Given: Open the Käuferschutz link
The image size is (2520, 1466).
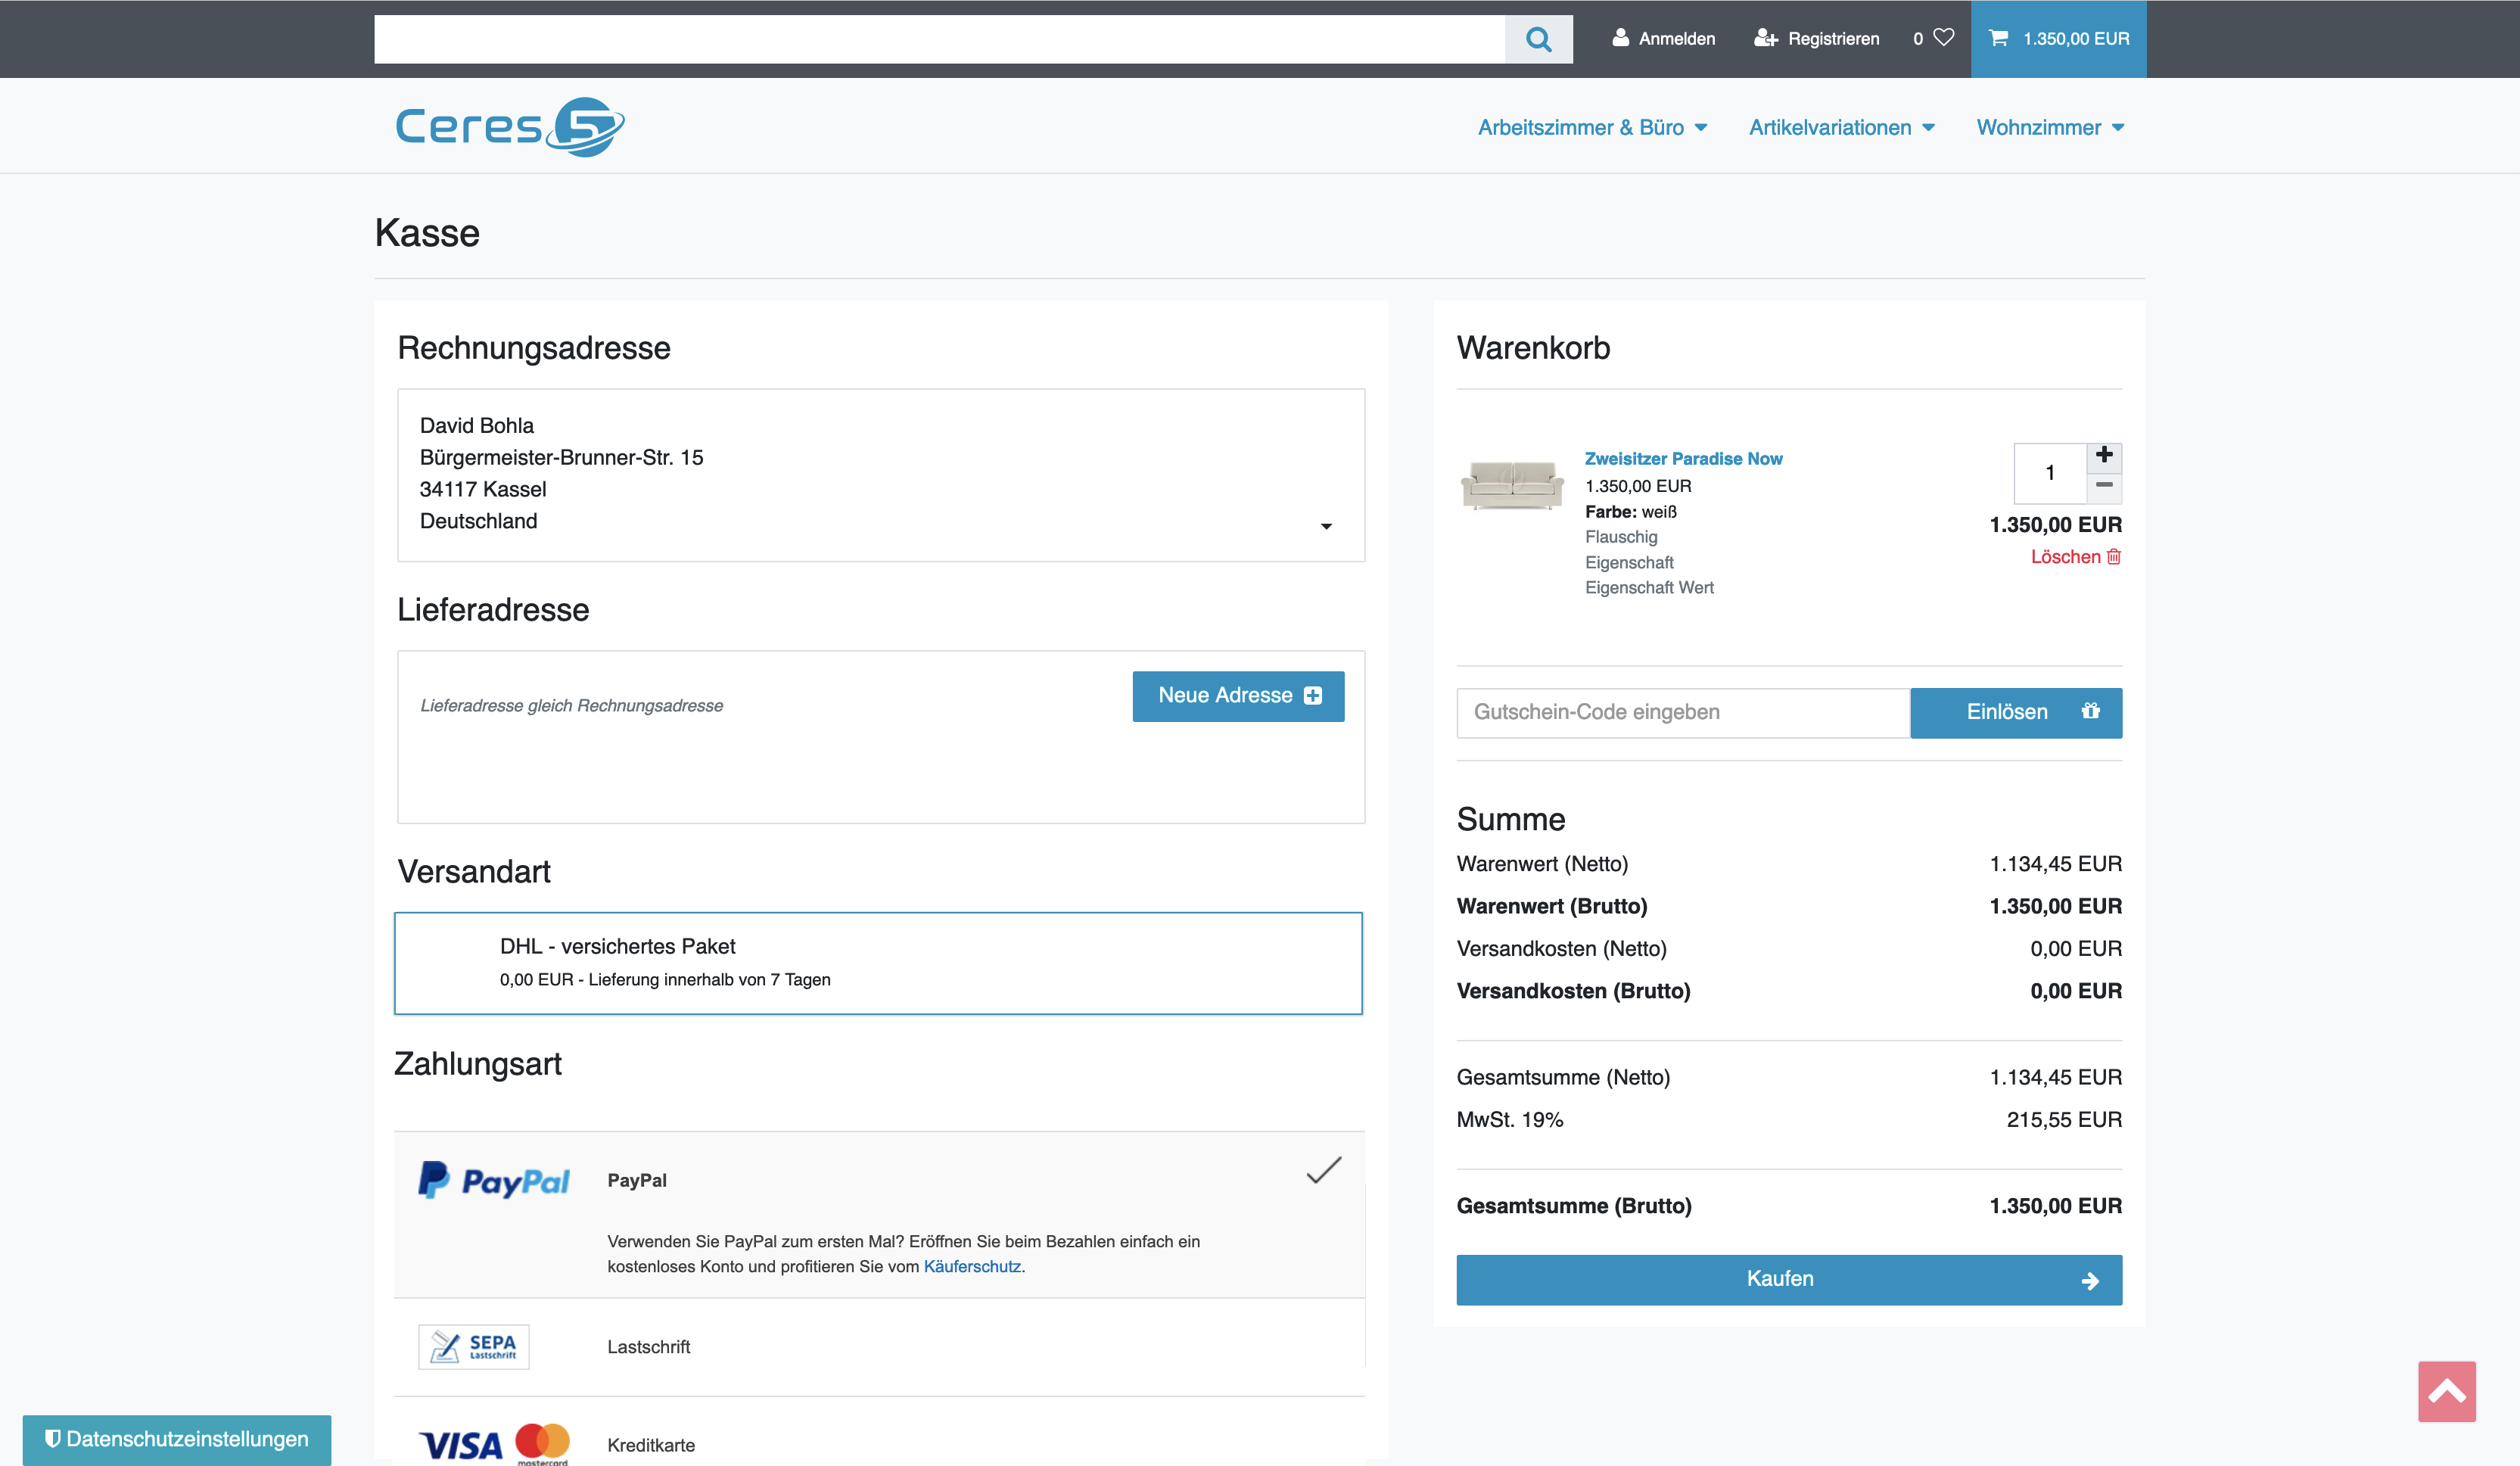Looking at the screenshot, I should pos(971,1266).
